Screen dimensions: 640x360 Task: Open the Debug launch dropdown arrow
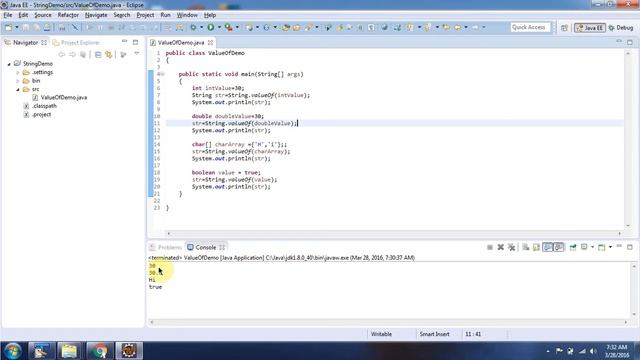(x=201, y=27)
